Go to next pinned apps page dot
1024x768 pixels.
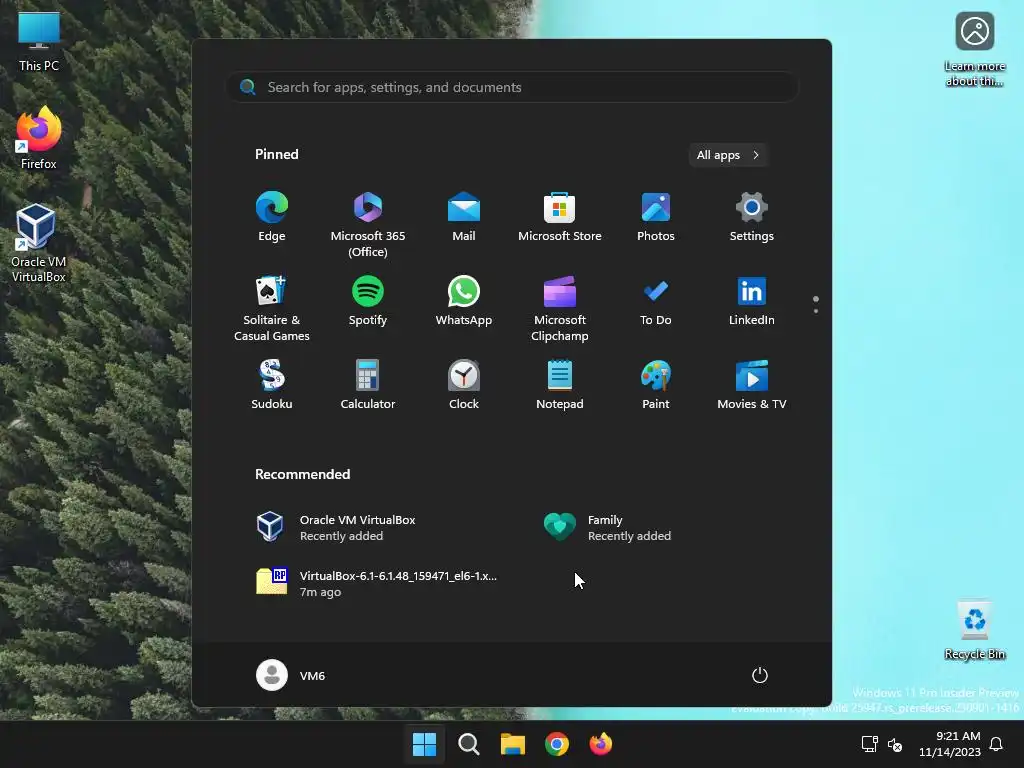tap(816, 311)
